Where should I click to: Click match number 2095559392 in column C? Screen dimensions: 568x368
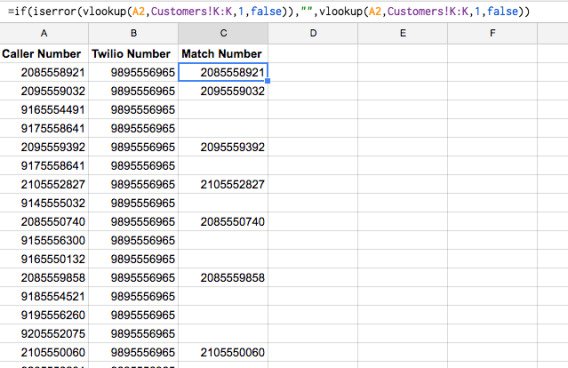pyautogui.click(x=223, y=147)
